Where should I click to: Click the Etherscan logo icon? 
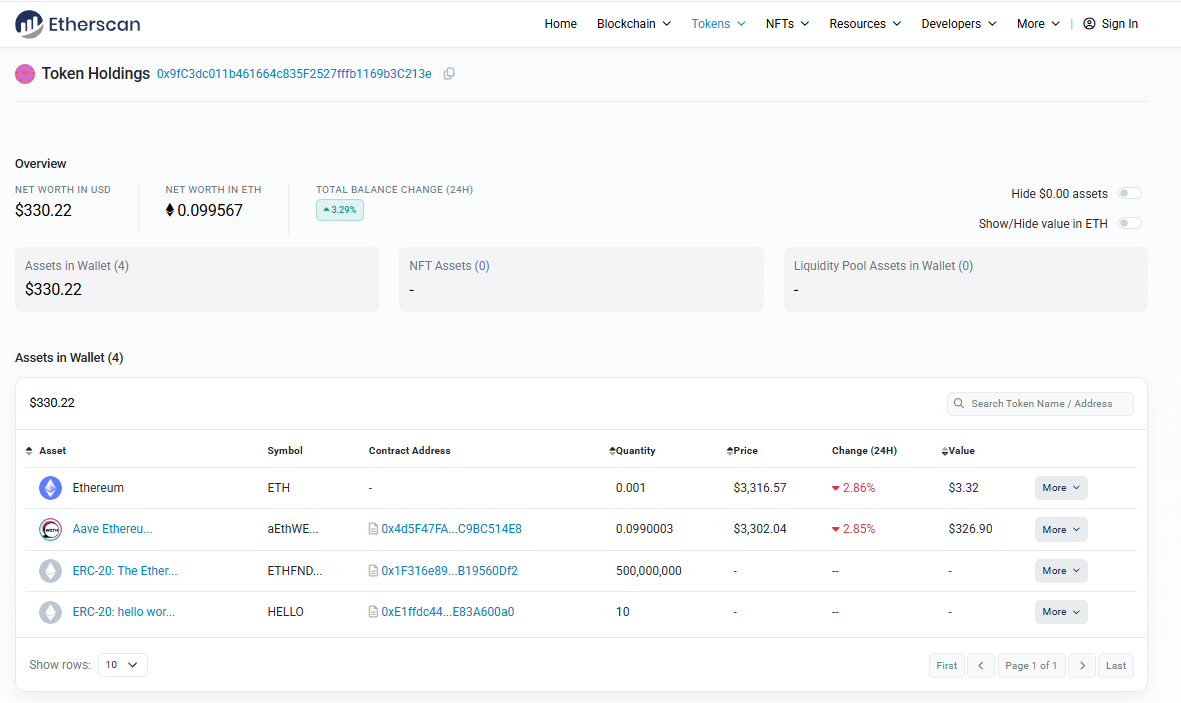click(x=29, y=24)
